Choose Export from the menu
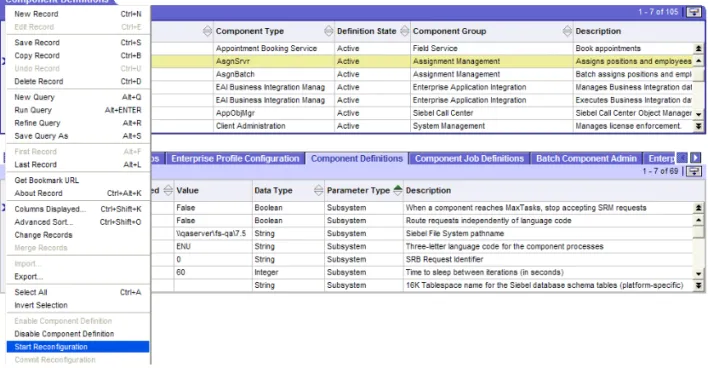The width and height of the screenshot is (708, 368). 78,277
